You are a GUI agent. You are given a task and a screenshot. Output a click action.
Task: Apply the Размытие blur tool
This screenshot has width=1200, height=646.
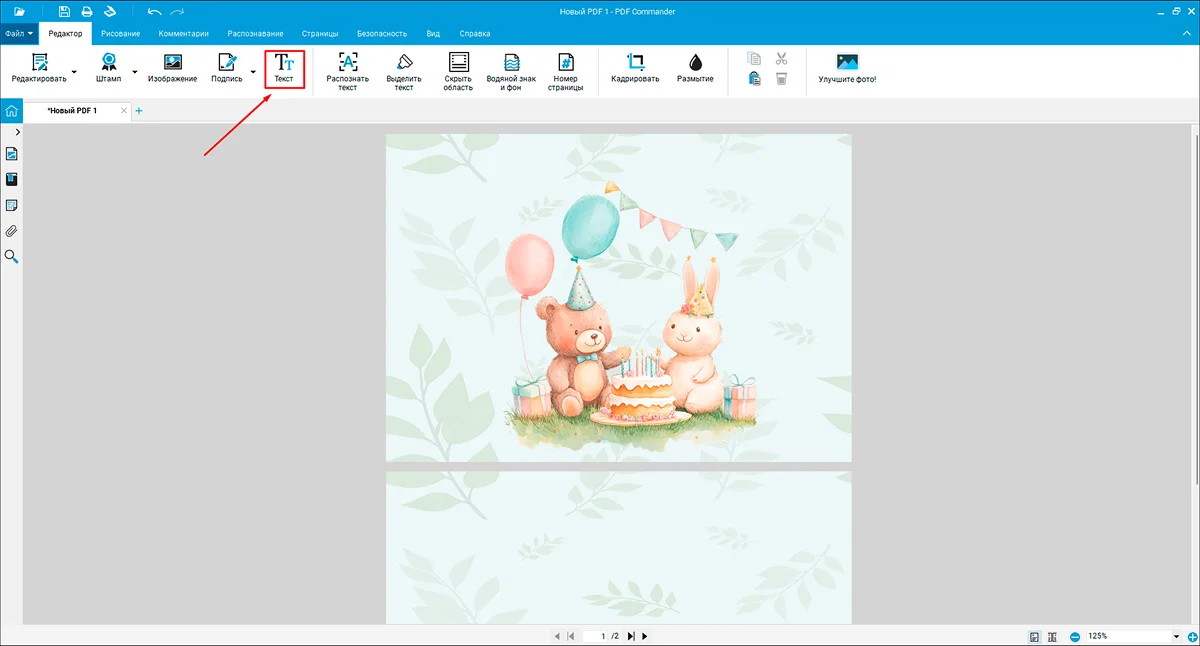point(695,69)
